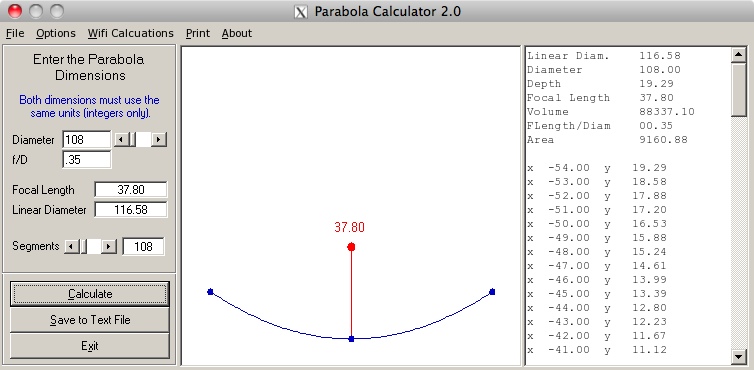Viewport: 754px width, 370px height.
Task: Decrease Segments with left slider arrow
Action: click(x=72, y=246)
